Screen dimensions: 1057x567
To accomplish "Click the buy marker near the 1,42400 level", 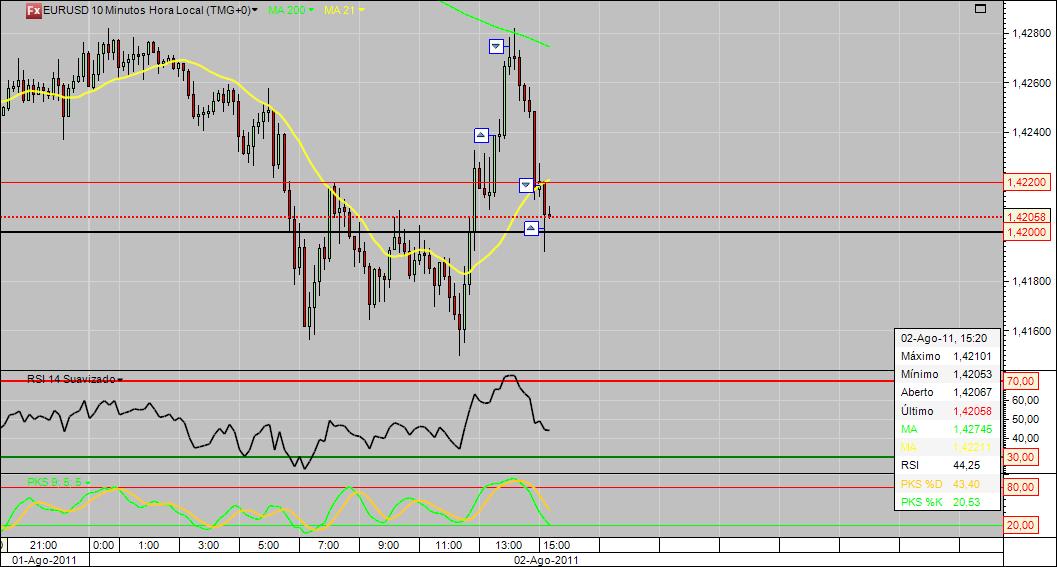I will tap(481, 136).
